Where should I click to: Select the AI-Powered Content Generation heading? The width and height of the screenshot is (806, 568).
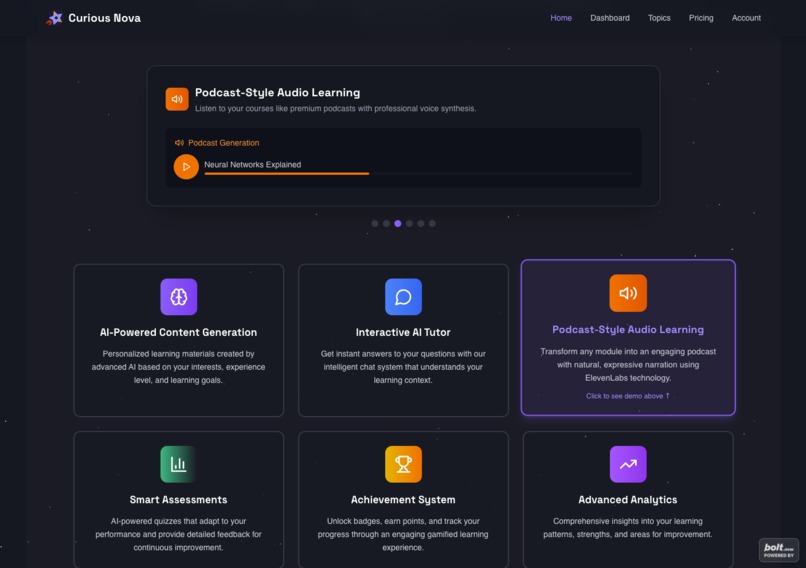[178, 333]
